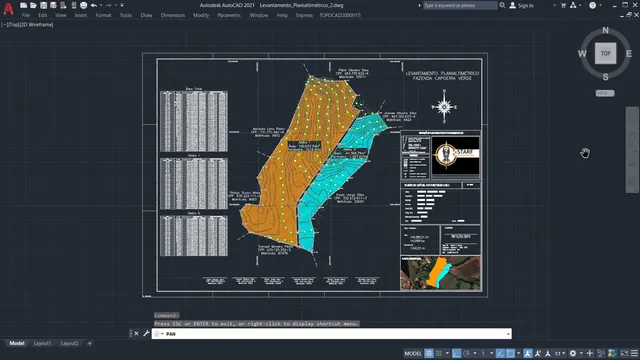Click the MODEL space status bar button
640x360 pixels.
coord(413,353)
